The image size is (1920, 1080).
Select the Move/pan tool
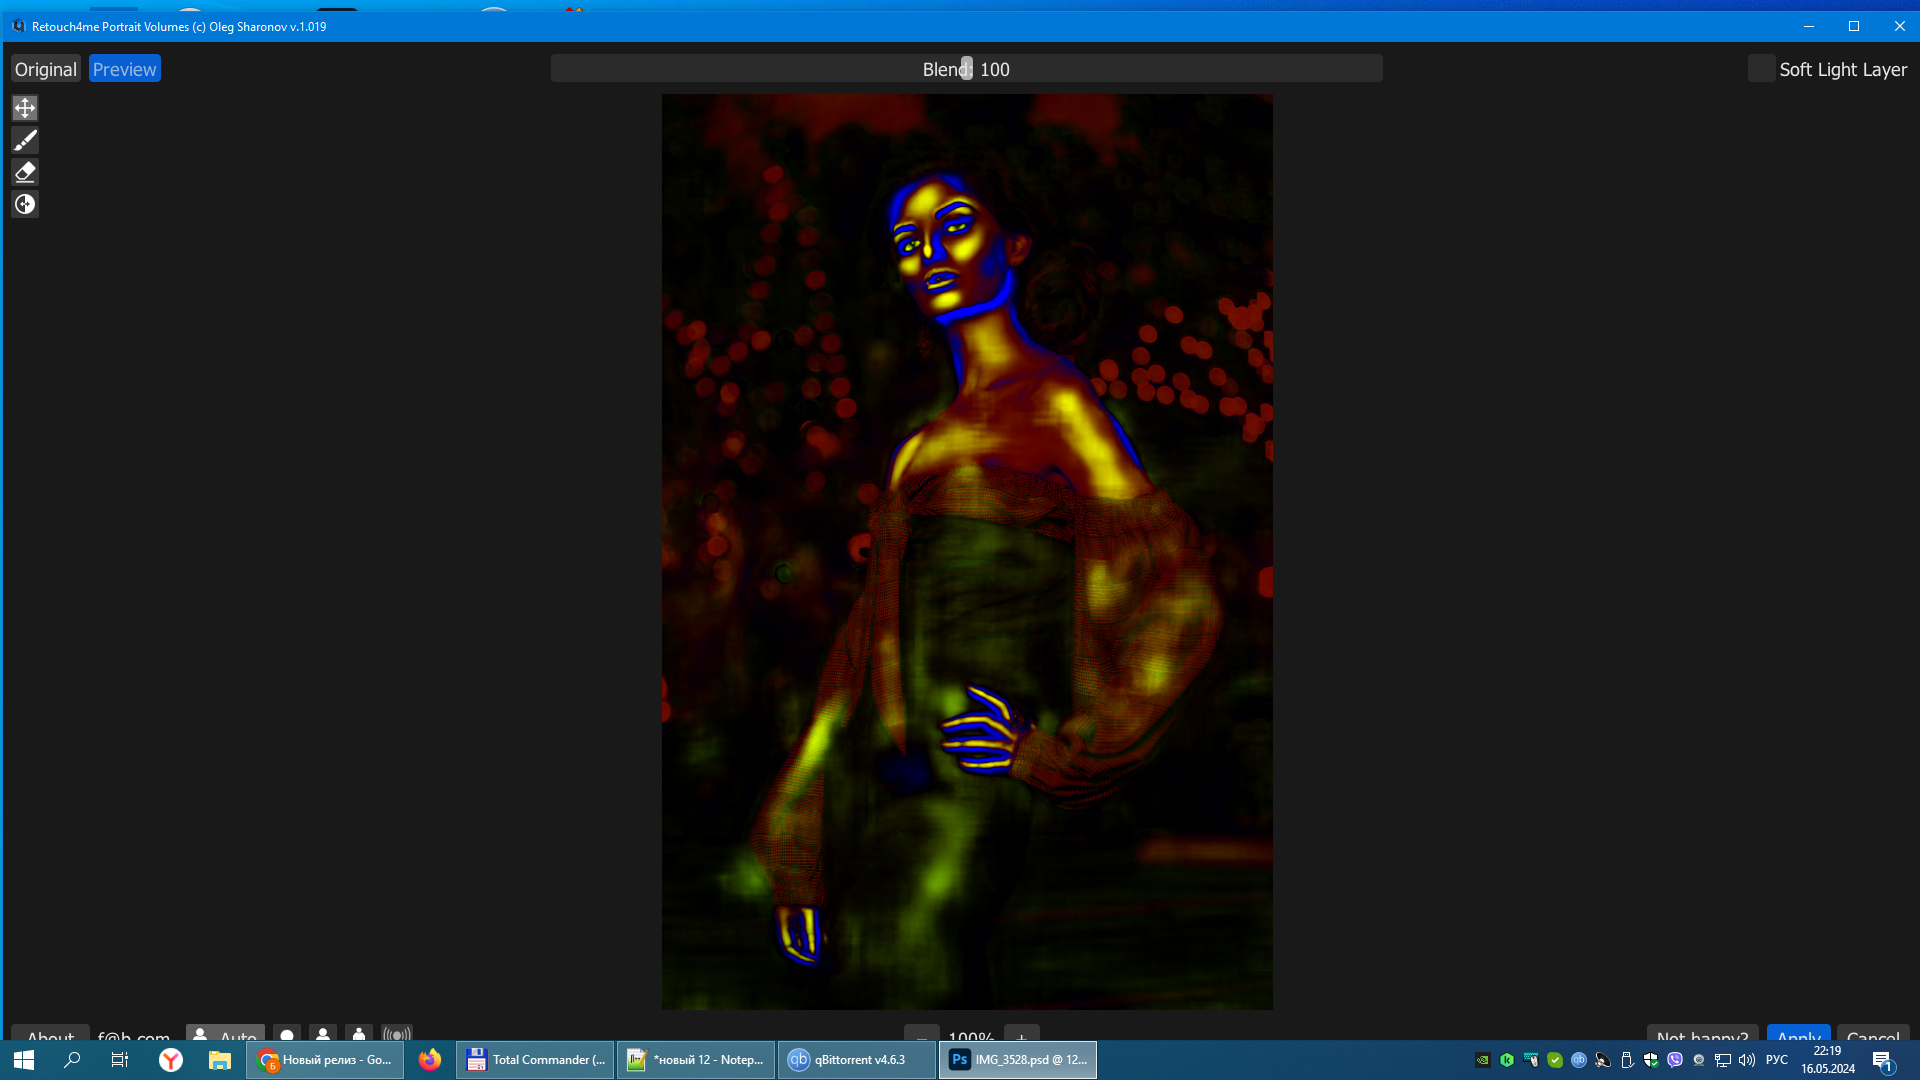(x=25, y=108)
